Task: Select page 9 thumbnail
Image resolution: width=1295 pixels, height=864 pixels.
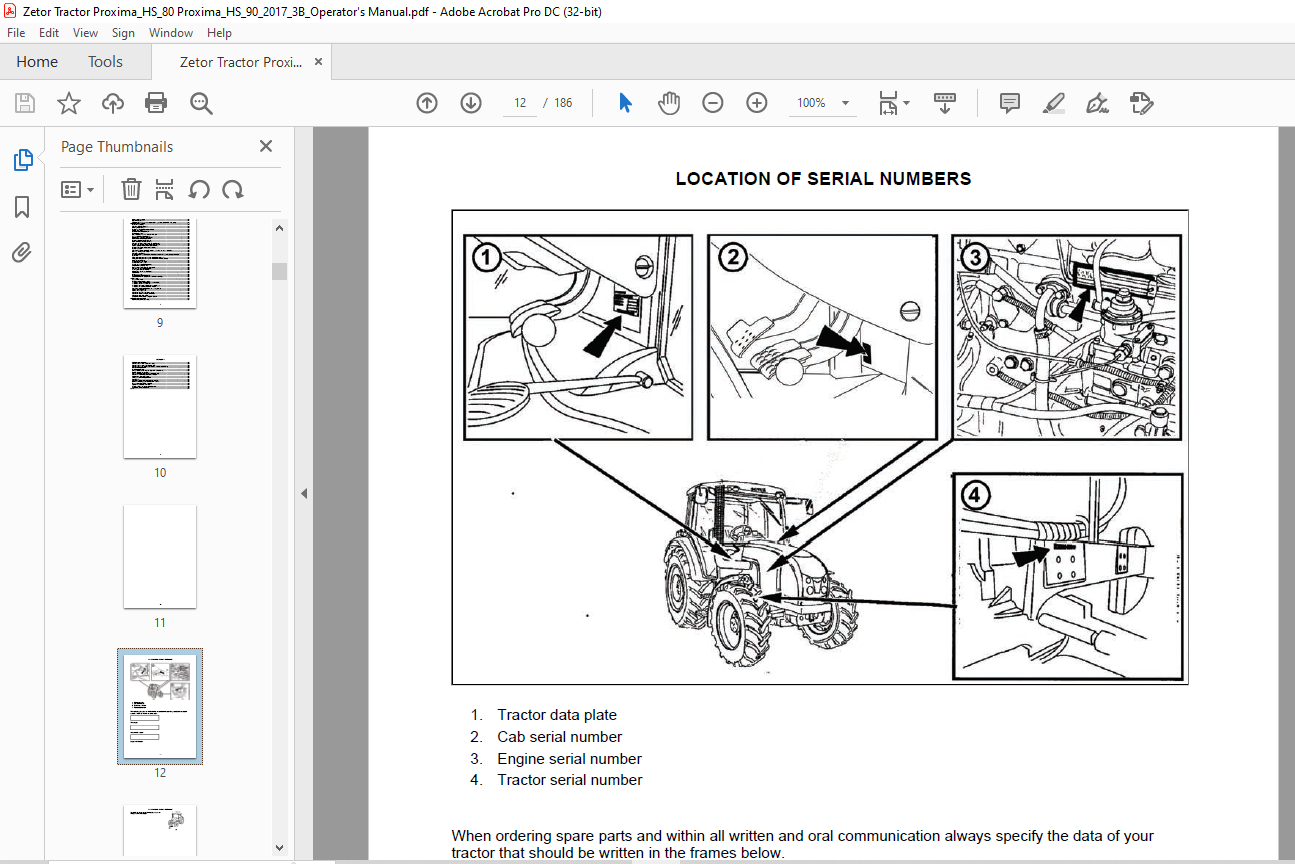Action: (x=160, y=263)
